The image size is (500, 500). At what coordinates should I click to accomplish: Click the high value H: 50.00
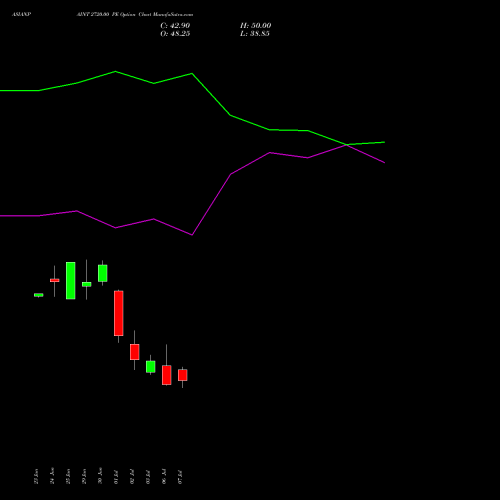(255, 26)
